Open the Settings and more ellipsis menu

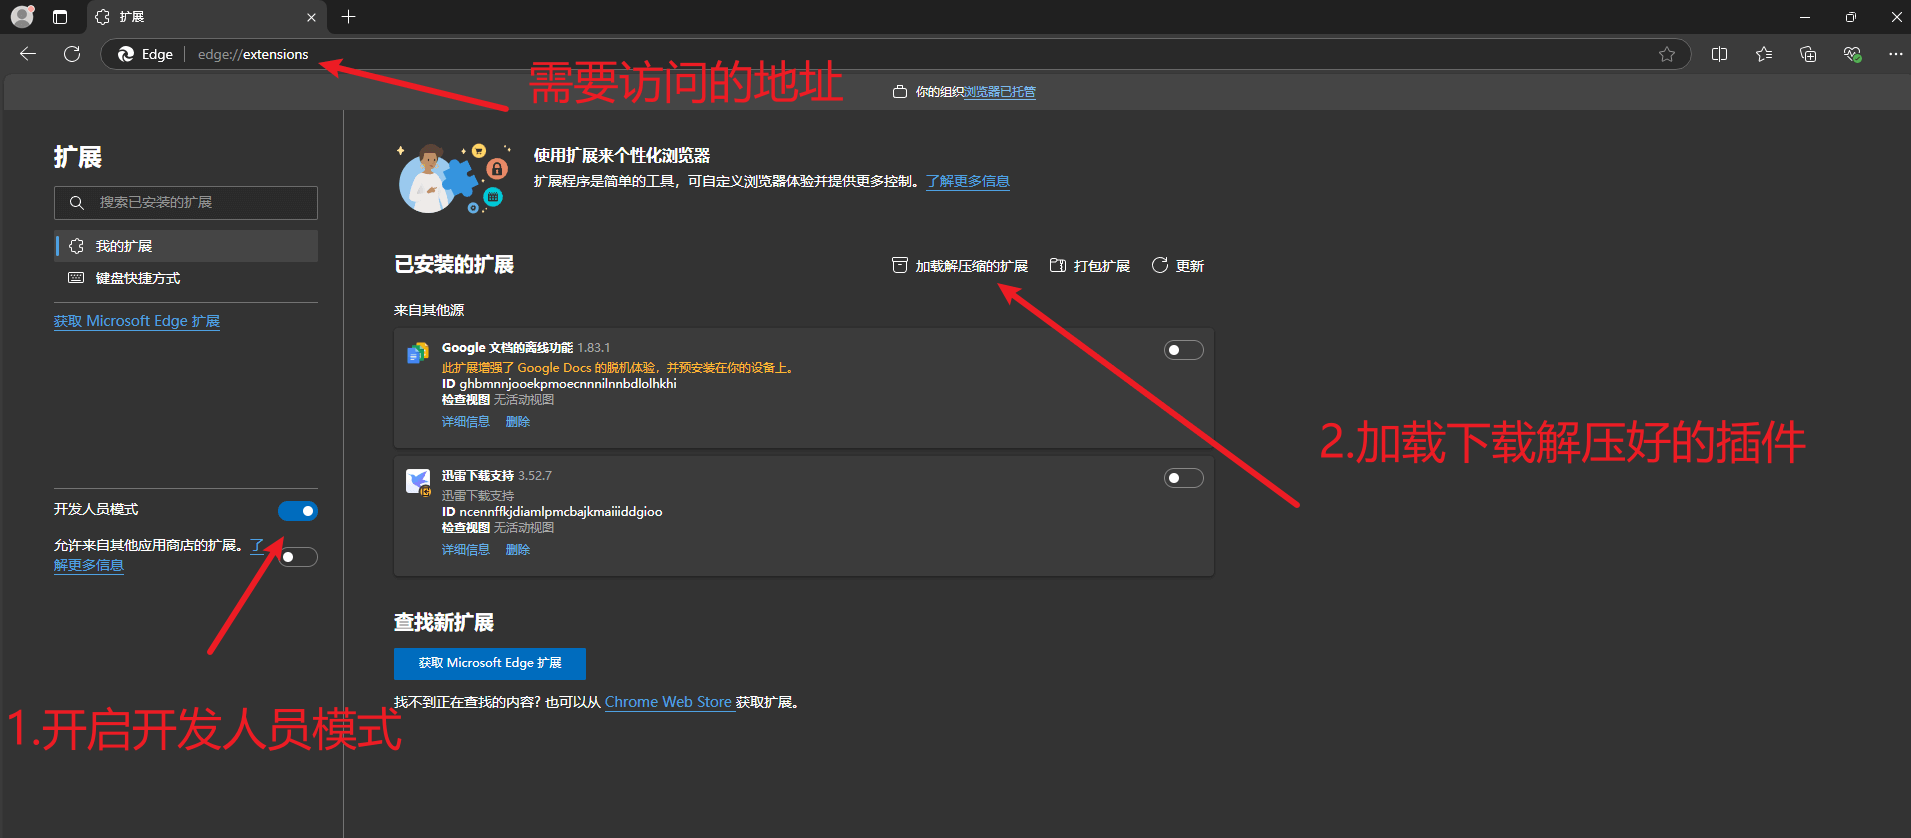[1895, 54]
